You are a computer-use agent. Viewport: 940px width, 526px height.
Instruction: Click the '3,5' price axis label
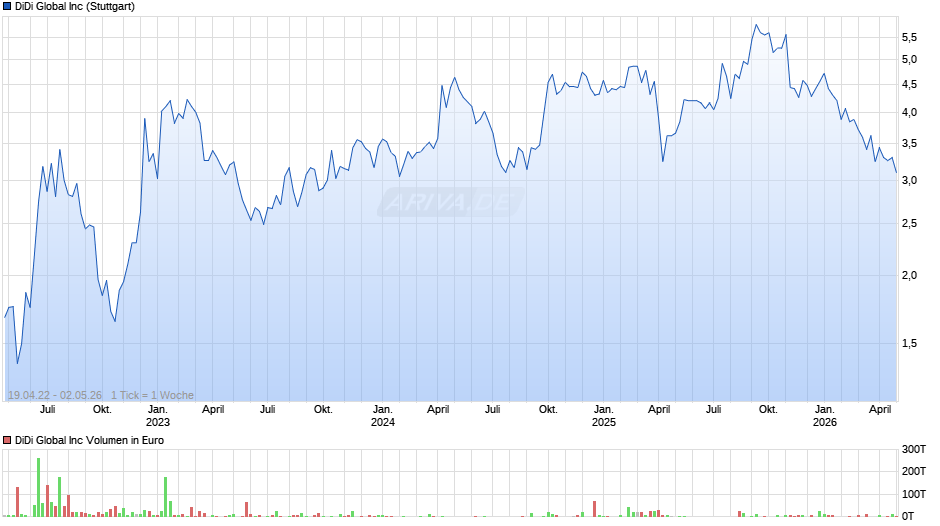click(909, 143)
